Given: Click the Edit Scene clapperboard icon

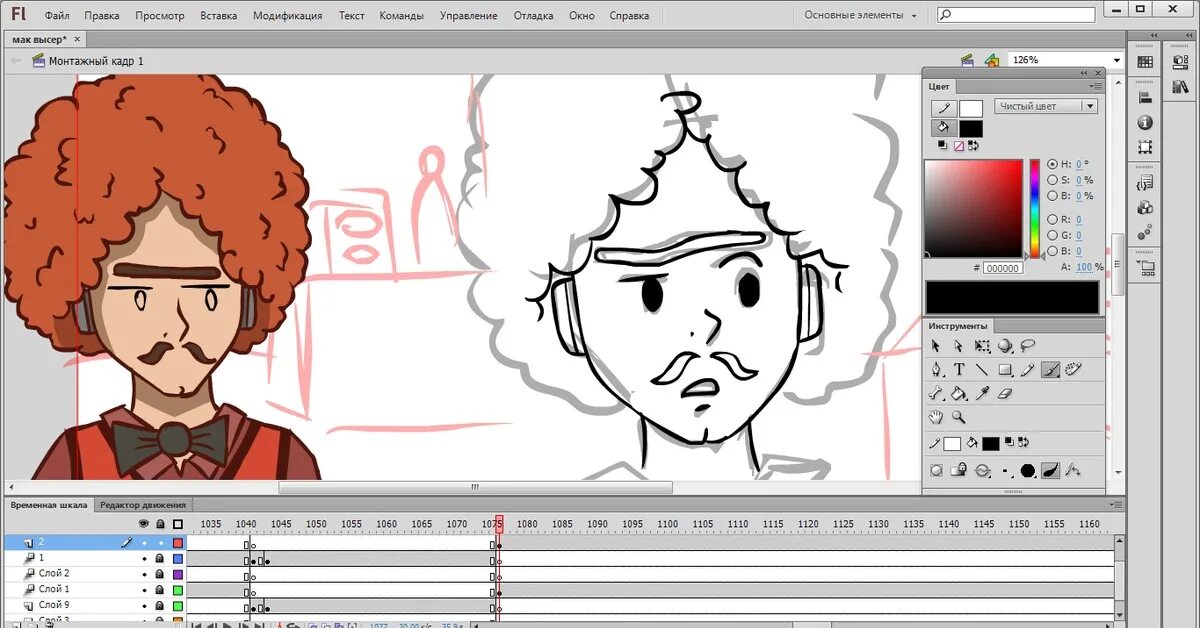Looking at the screenshot, I should coord(967,61).
